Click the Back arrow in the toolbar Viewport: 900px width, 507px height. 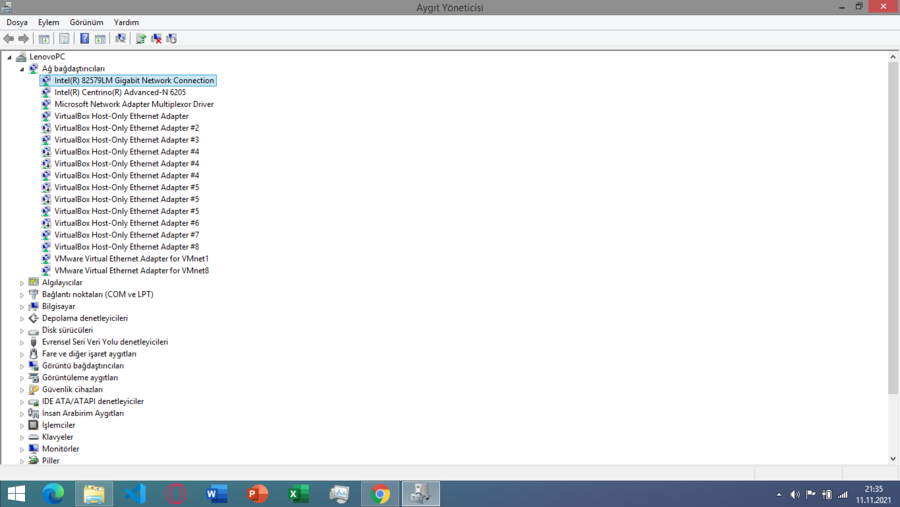pyautogui.click(x=9, y=38)
